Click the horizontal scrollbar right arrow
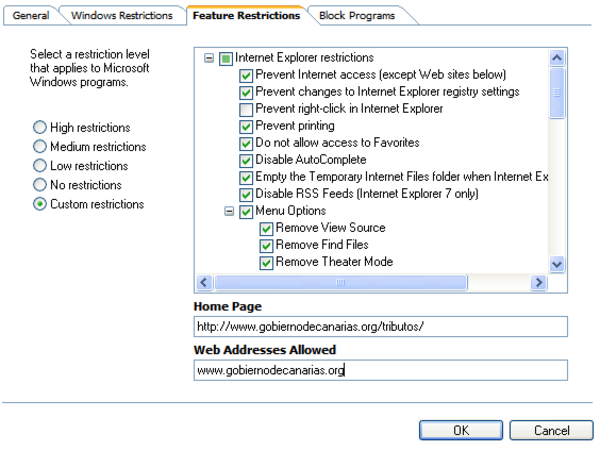The height and width of the screenshot is (451, 600). click(x=539, y=282)
